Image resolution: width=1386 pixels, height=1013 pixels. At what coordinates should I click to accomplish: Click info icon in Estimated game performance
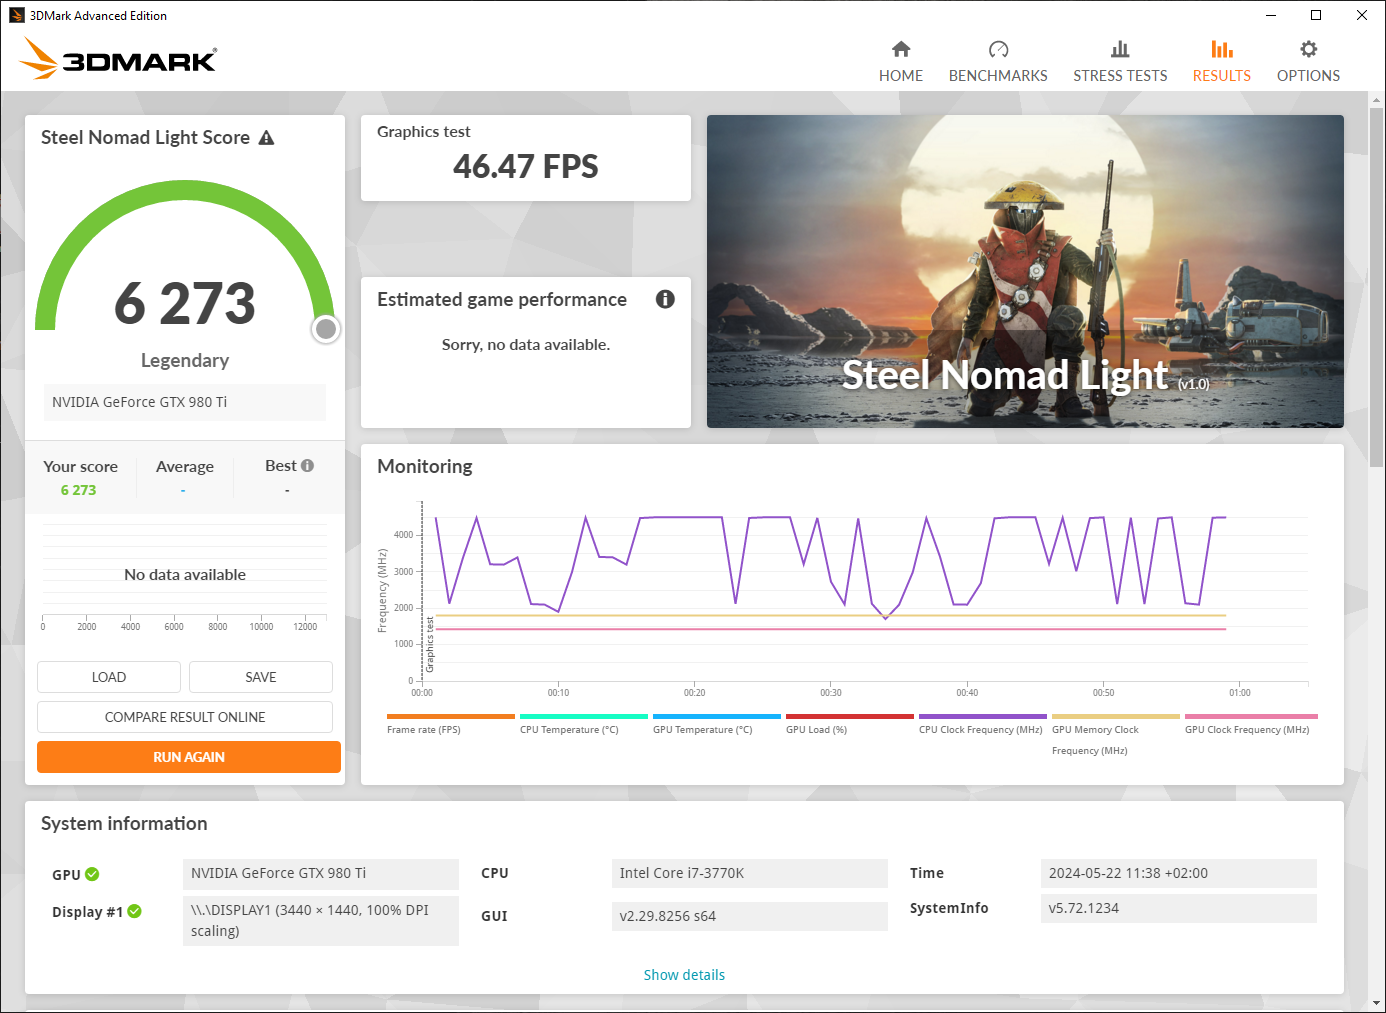click(665, 299)
